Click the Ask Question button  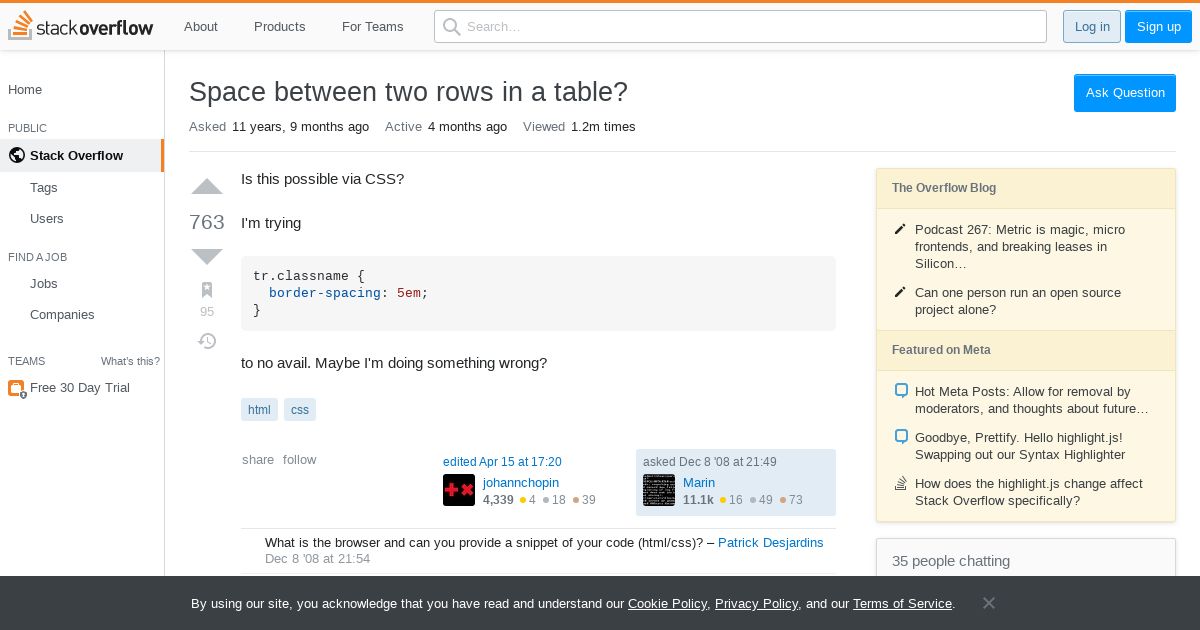pyautogui.click(x=1125, y=93)
